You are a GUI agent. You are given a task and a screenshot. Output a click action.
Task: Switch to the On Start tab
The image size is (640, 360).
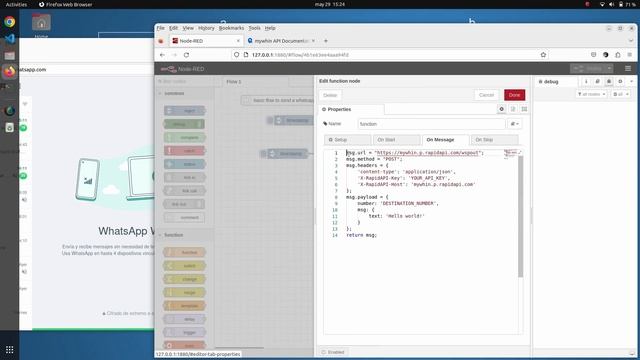click(x=396, y=140)
